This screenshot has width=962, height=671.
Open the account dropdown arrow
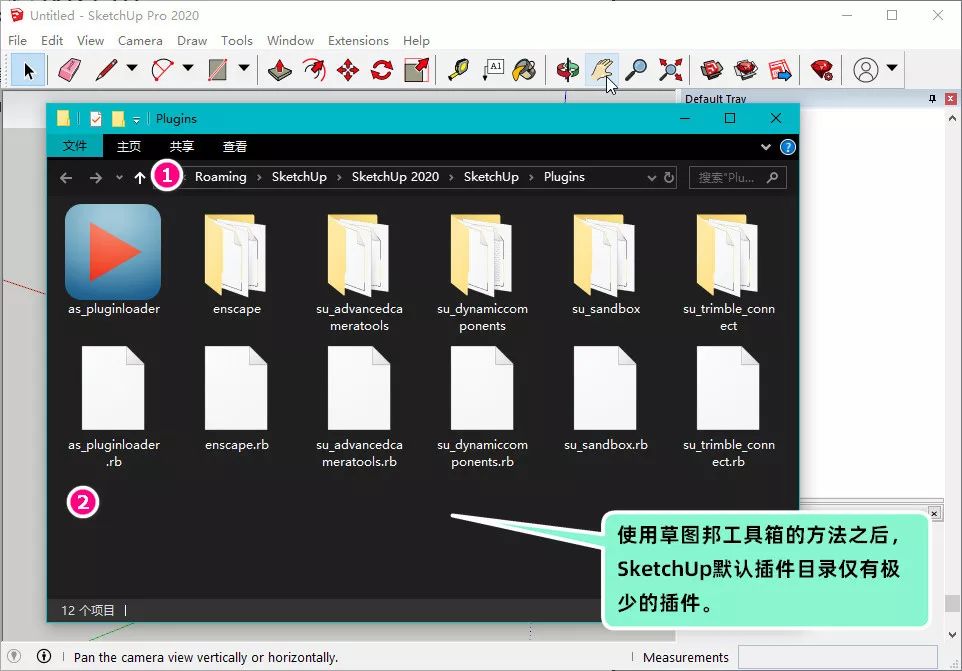pyautogui.click(x=892, y=67)
